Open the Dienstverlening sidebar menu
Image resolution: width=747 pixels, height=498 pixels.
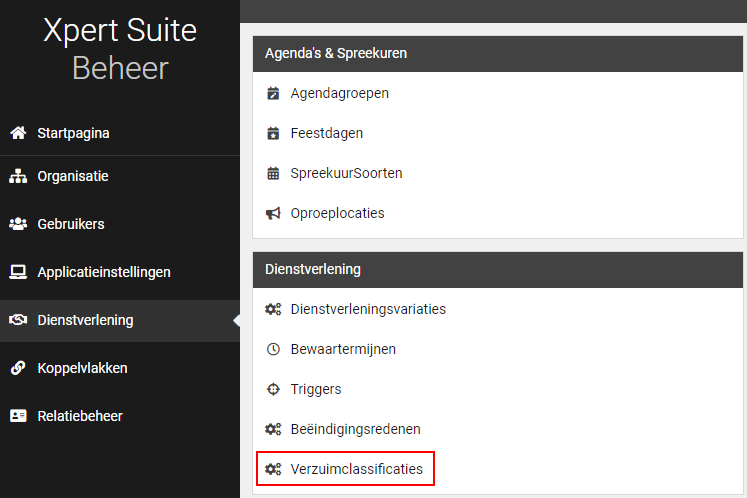tap(85, 320)
